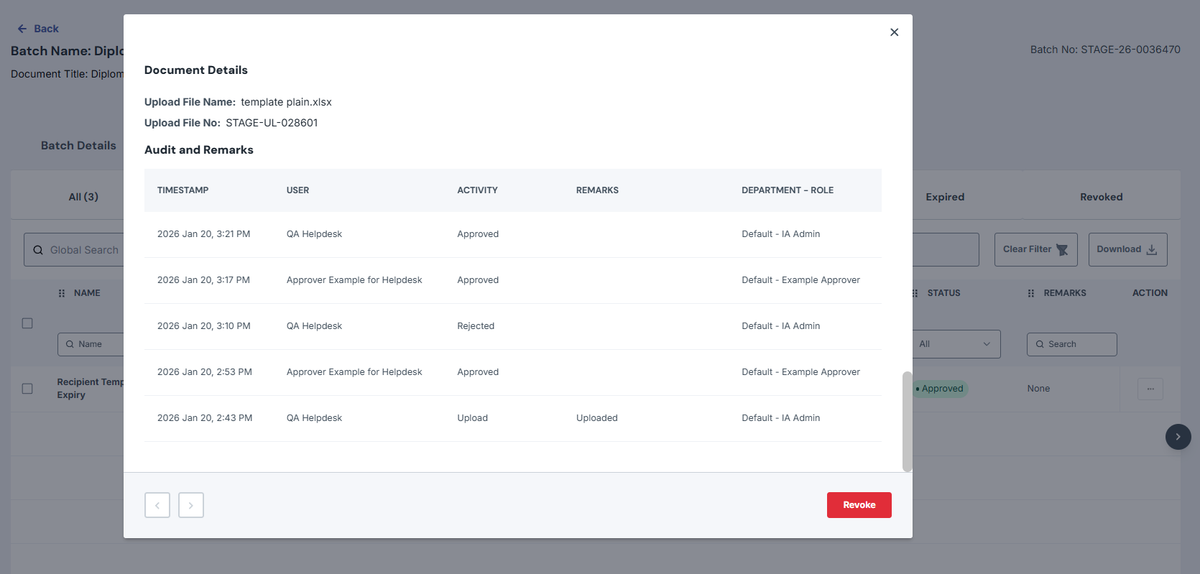This screenshot has width=1200, height=574.
Task: Switch to the Revoked tab
Action: (1101, 197)
